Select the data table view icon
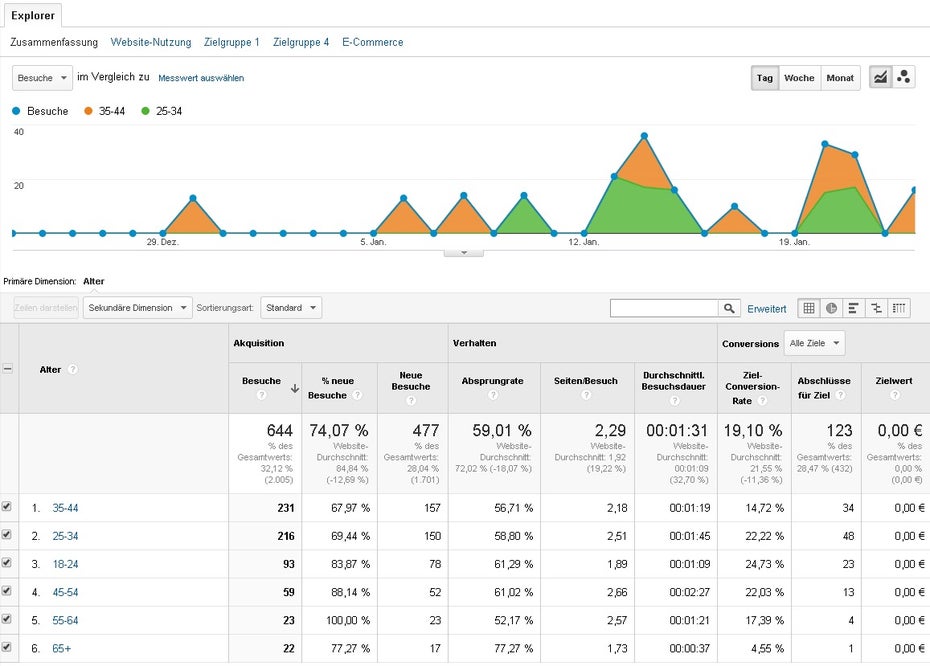The width and height of the screenshot is (930, 666). (x=809, y=308)
